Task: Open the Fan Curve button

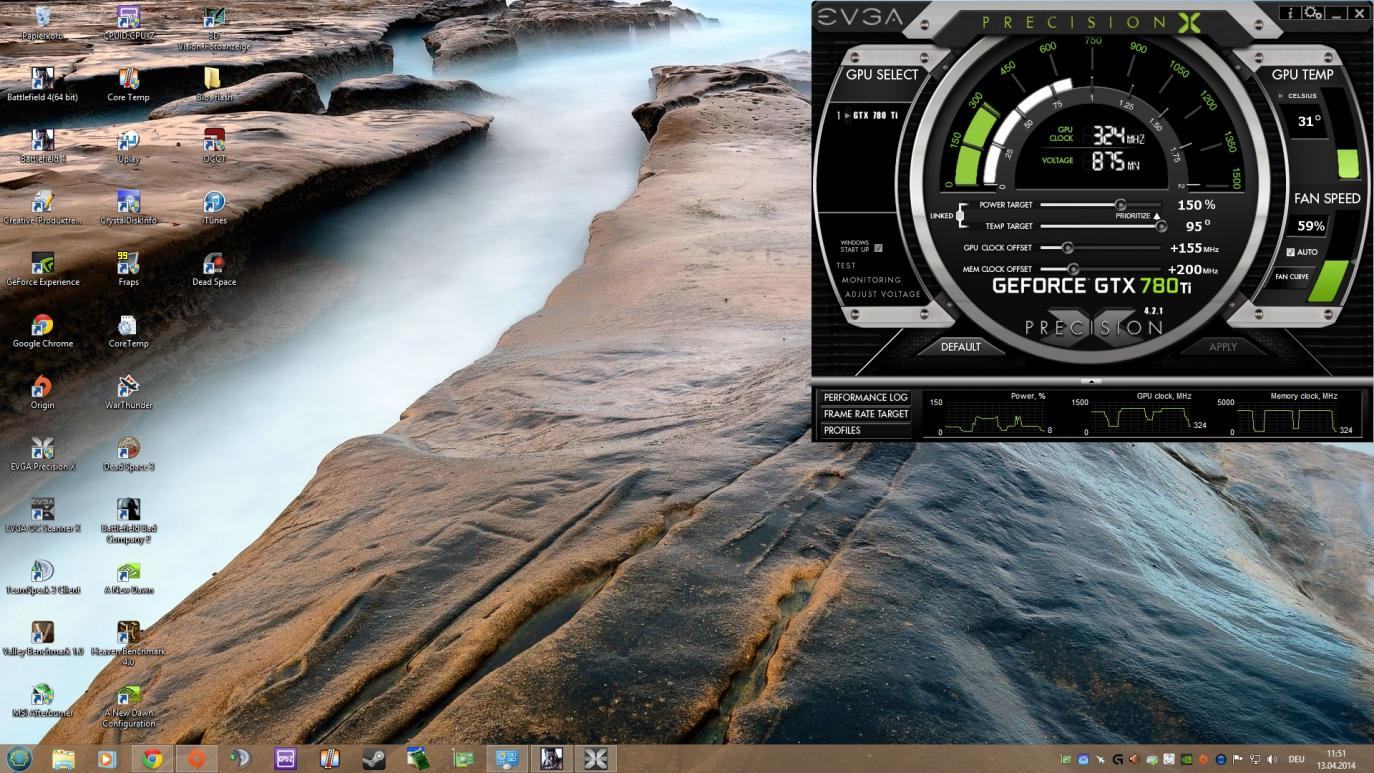Action: pos(1291,277)
